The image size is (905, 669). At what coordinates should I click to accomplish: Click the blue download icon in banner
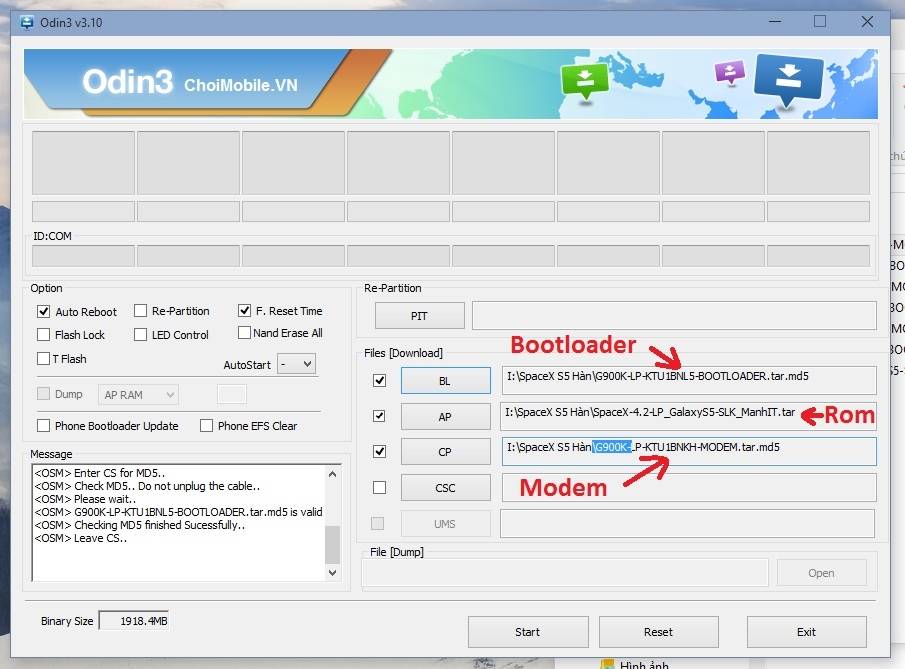point(788,79)
